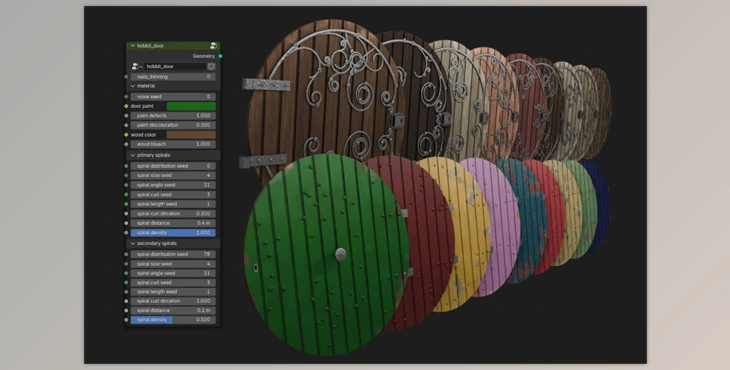Click primary spiral distribution seed socket
Viewport: 730px width, 370px height.
click(126, 166)
